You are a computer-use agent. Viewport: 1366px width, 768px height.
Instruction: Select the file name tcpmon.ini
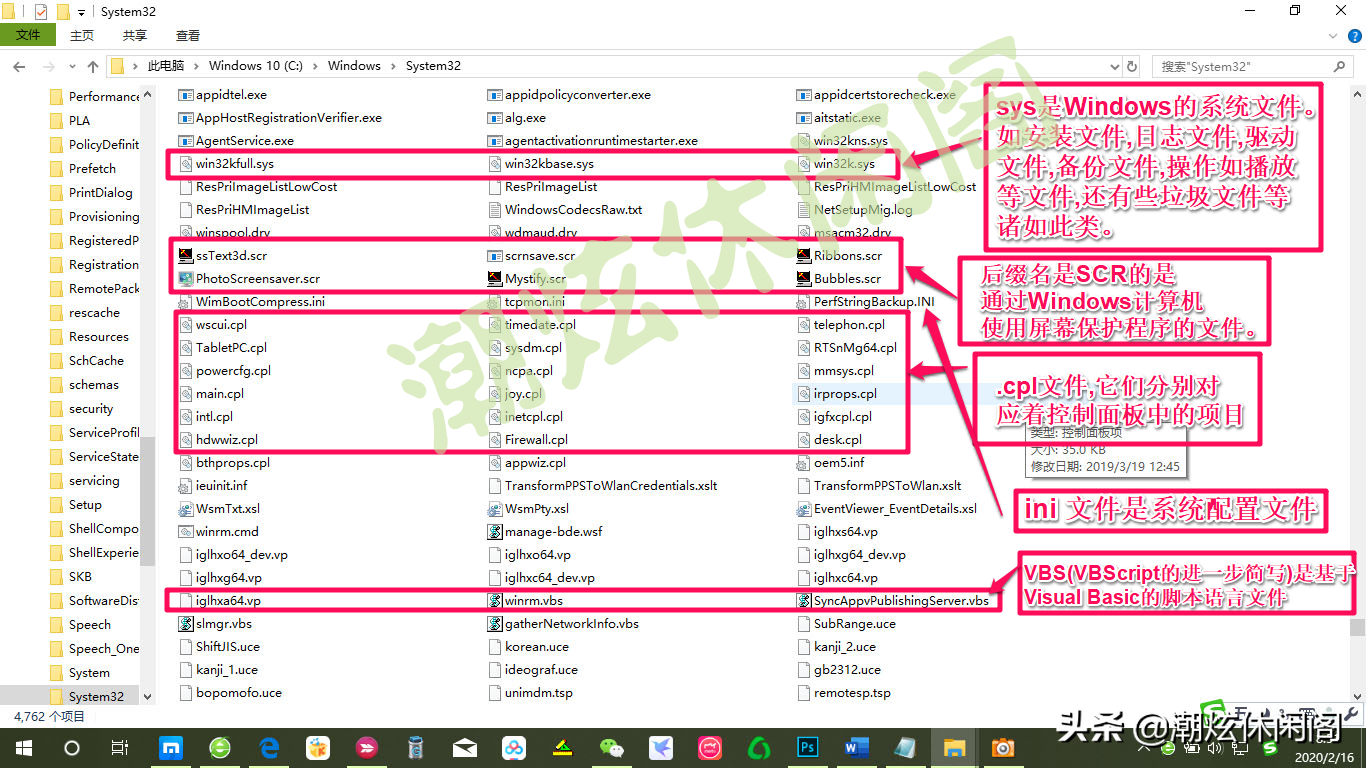(x=535, y=302)
